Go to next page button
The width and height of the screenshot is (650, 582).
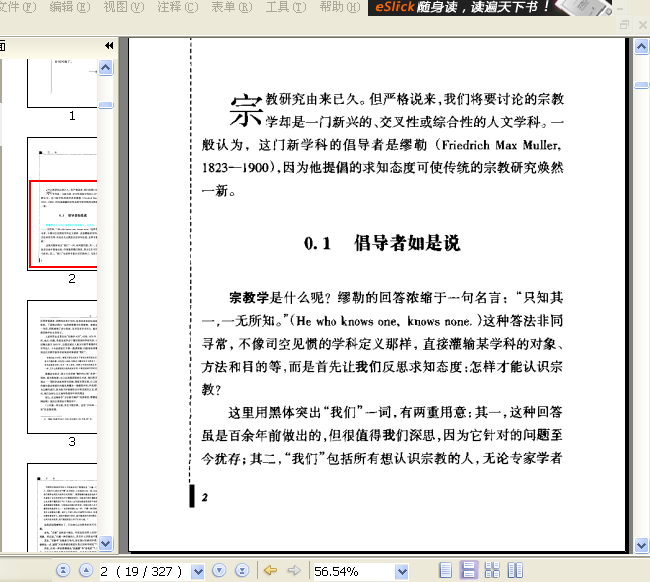coord(219,571)
